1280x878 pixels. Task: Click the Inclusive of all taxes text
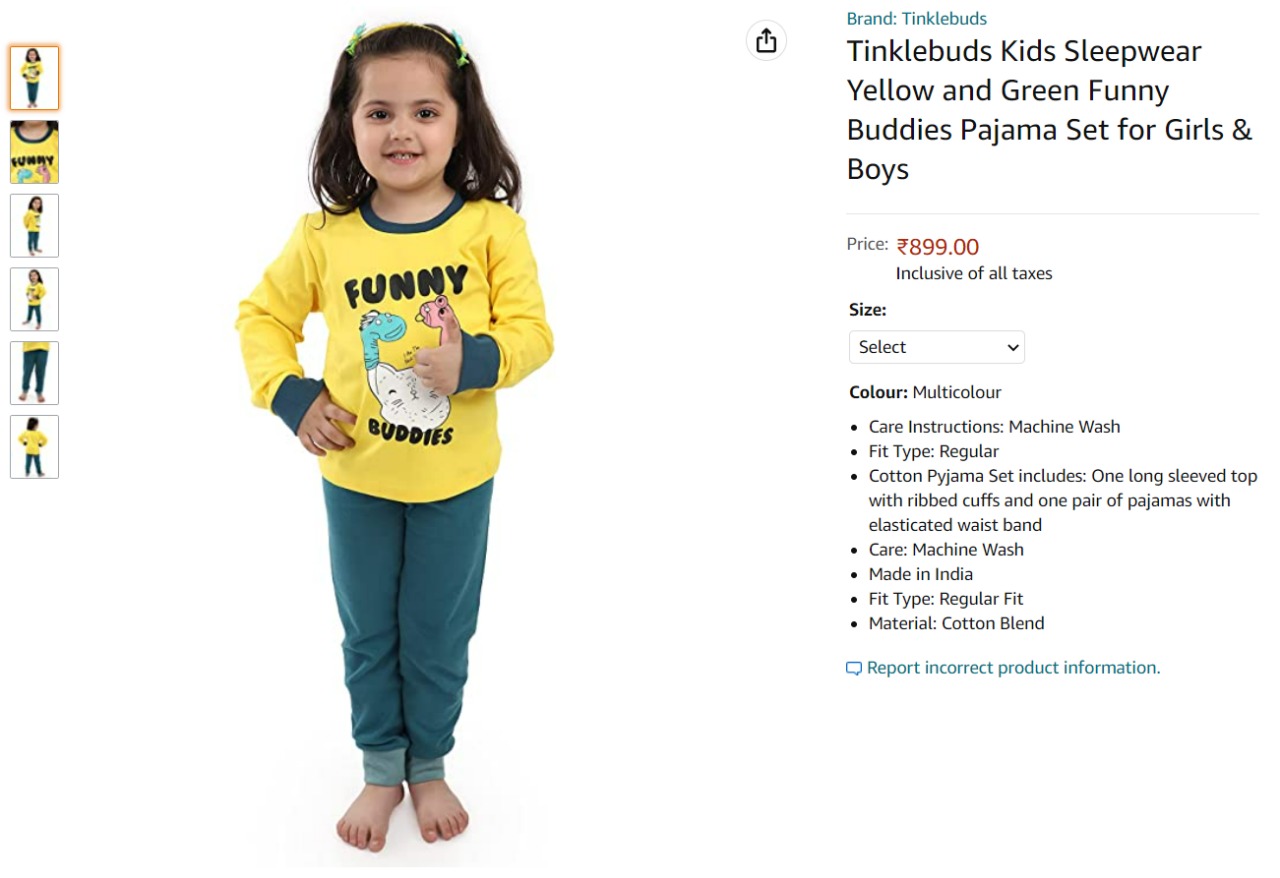(974, 273)
